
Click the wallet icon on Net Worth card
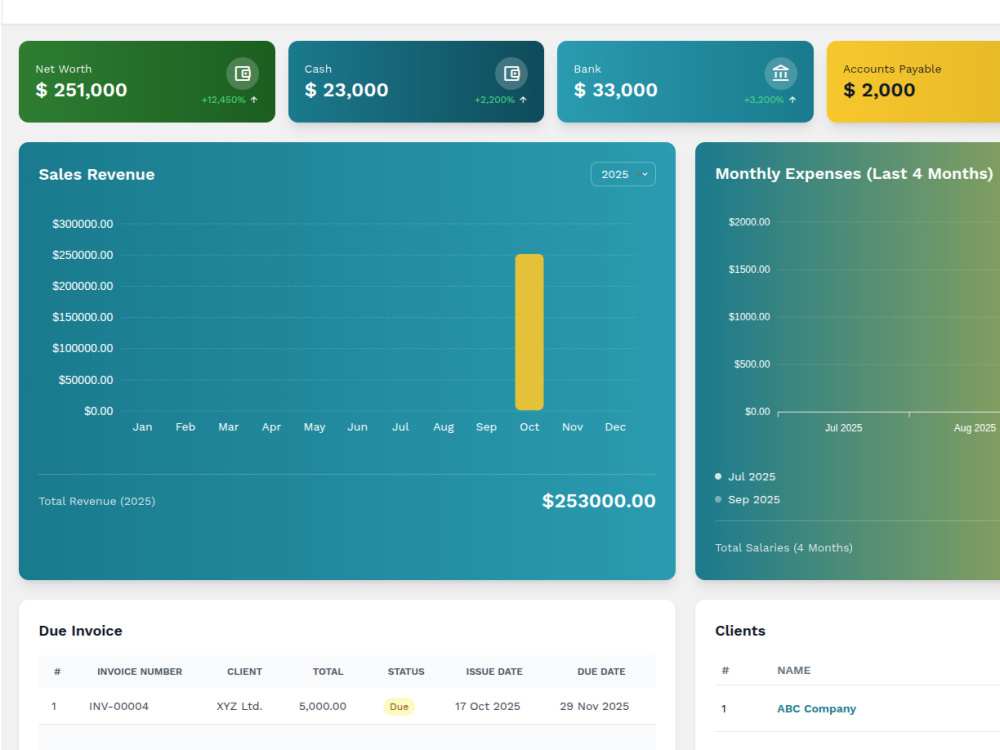click(x=242, y=73)
